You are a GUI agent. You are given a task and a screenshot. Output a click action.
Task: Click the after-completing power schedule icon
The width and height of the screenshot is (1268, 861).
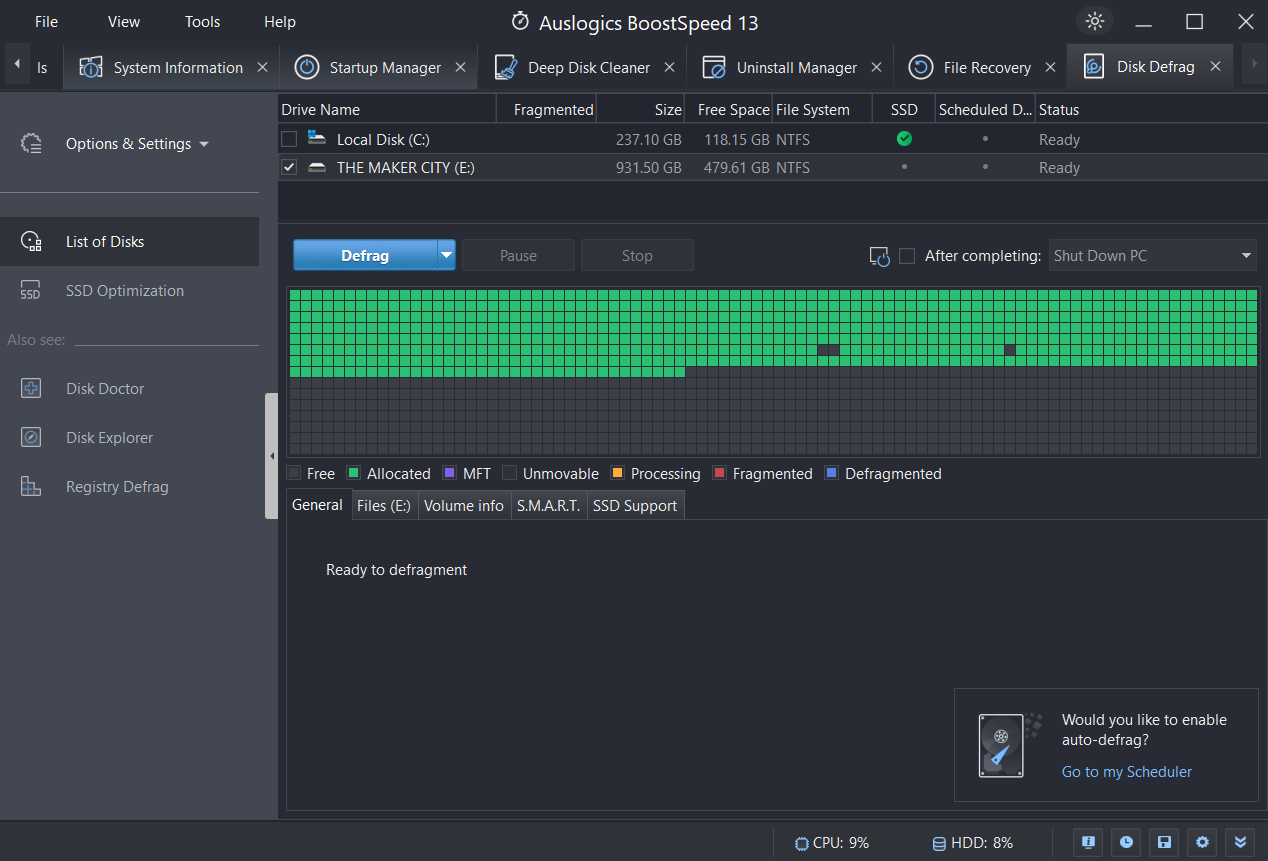point(880,256)
